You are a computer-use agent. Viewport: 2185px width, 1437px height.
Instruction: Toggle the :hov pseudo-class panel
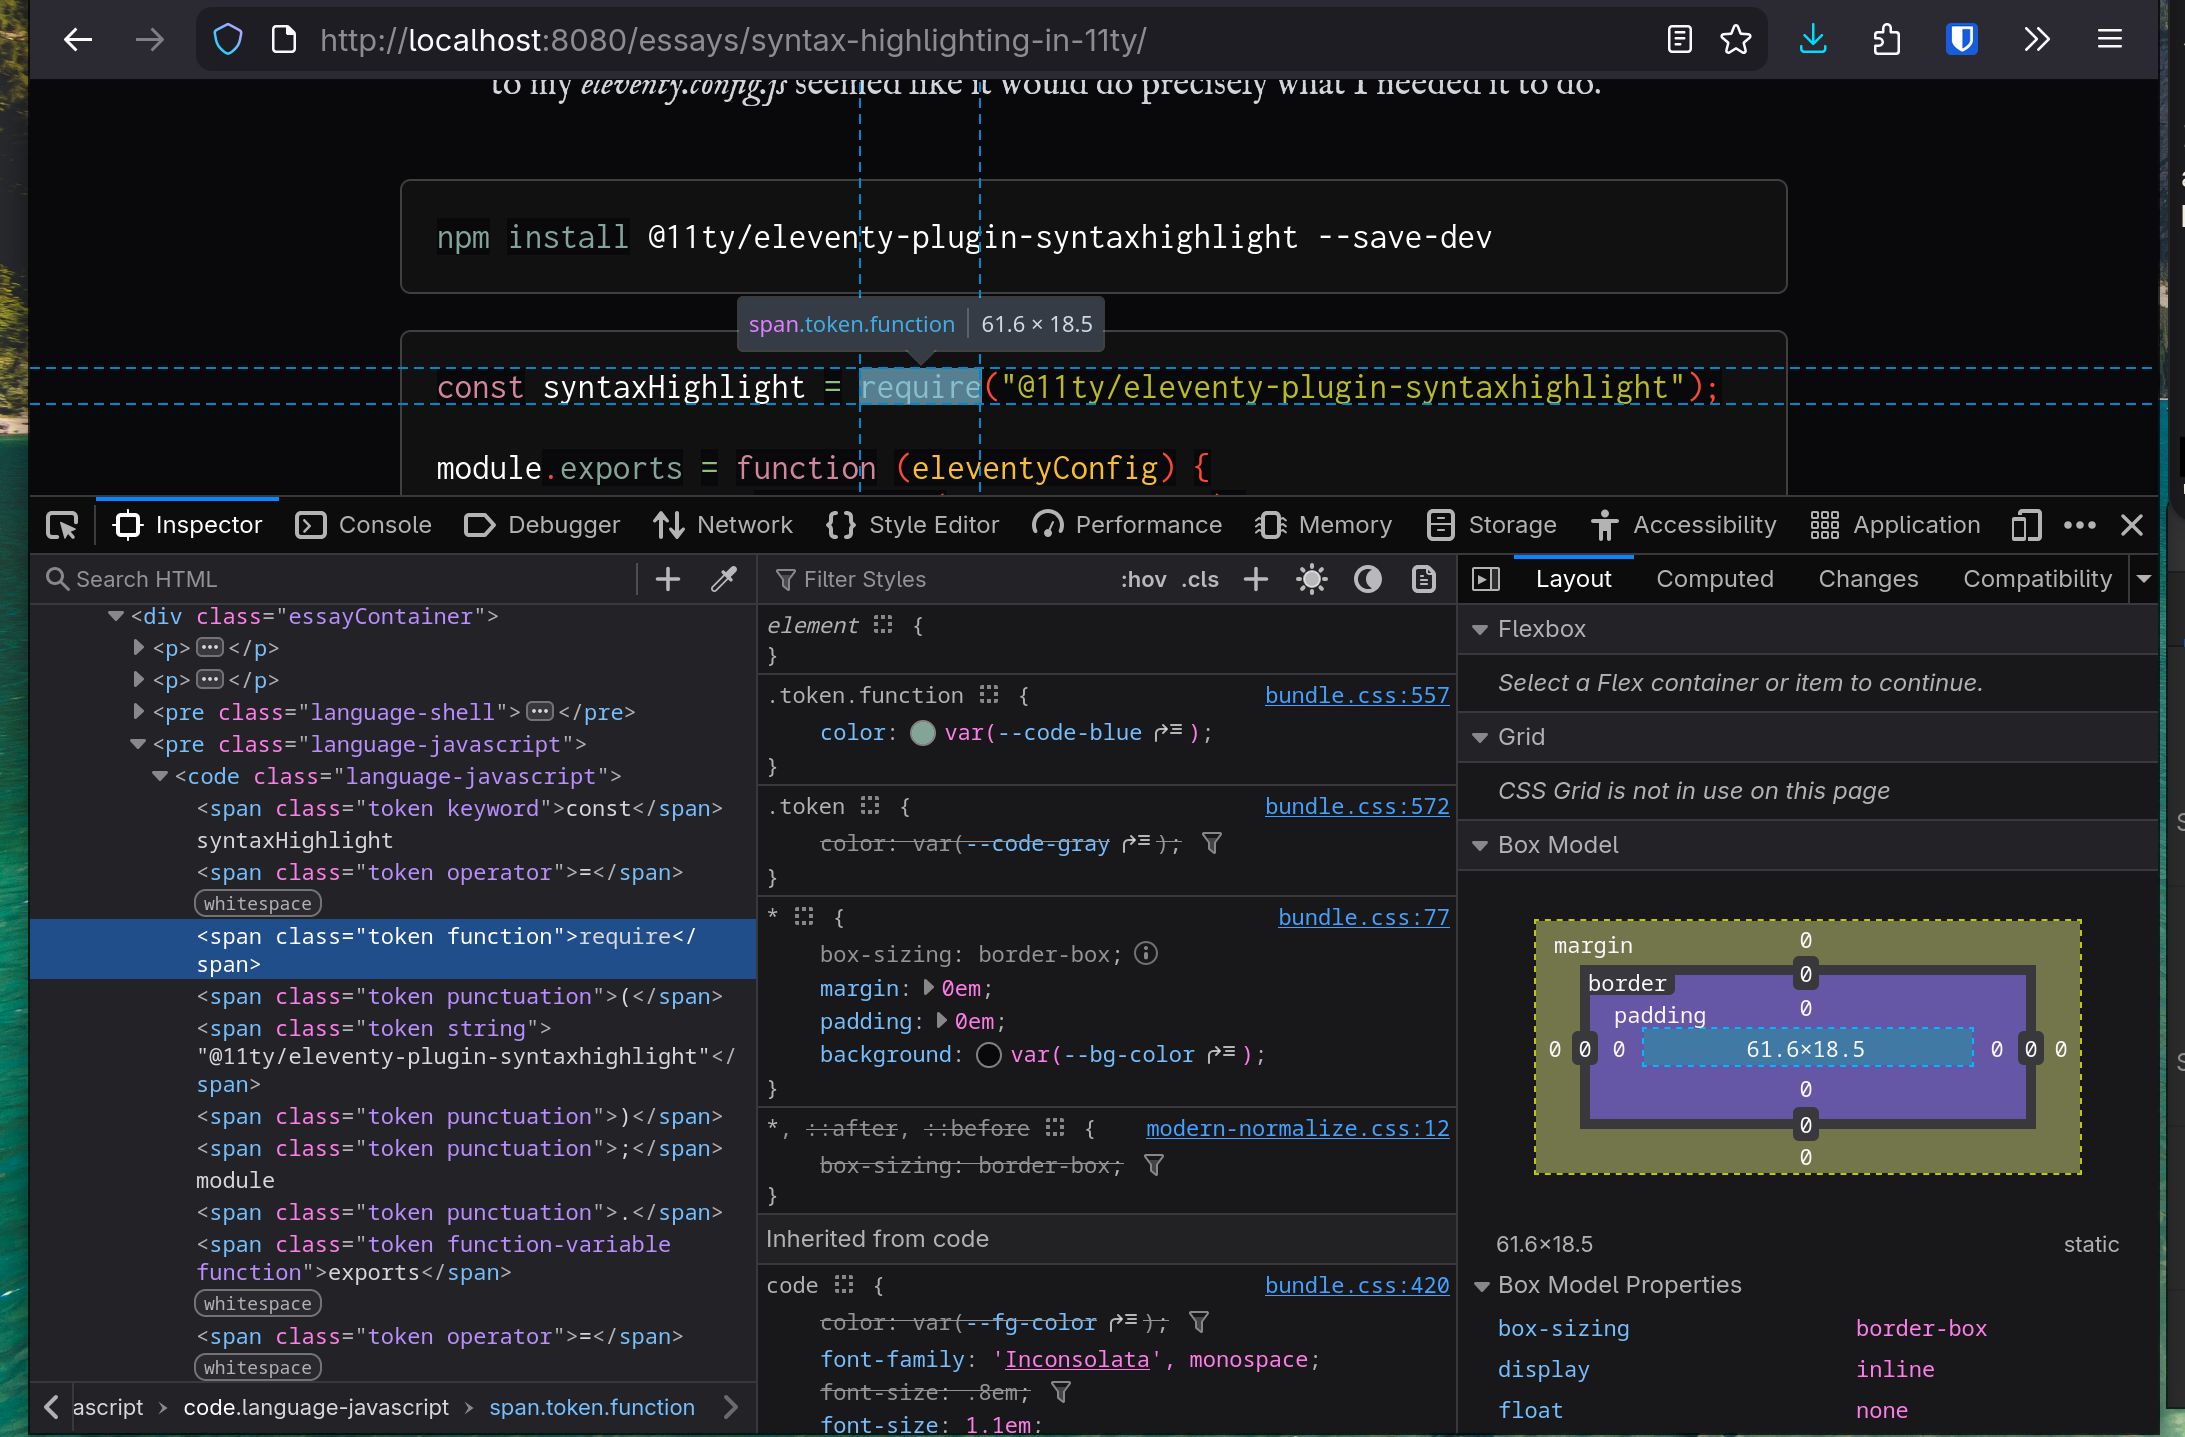pos(1141,578)
